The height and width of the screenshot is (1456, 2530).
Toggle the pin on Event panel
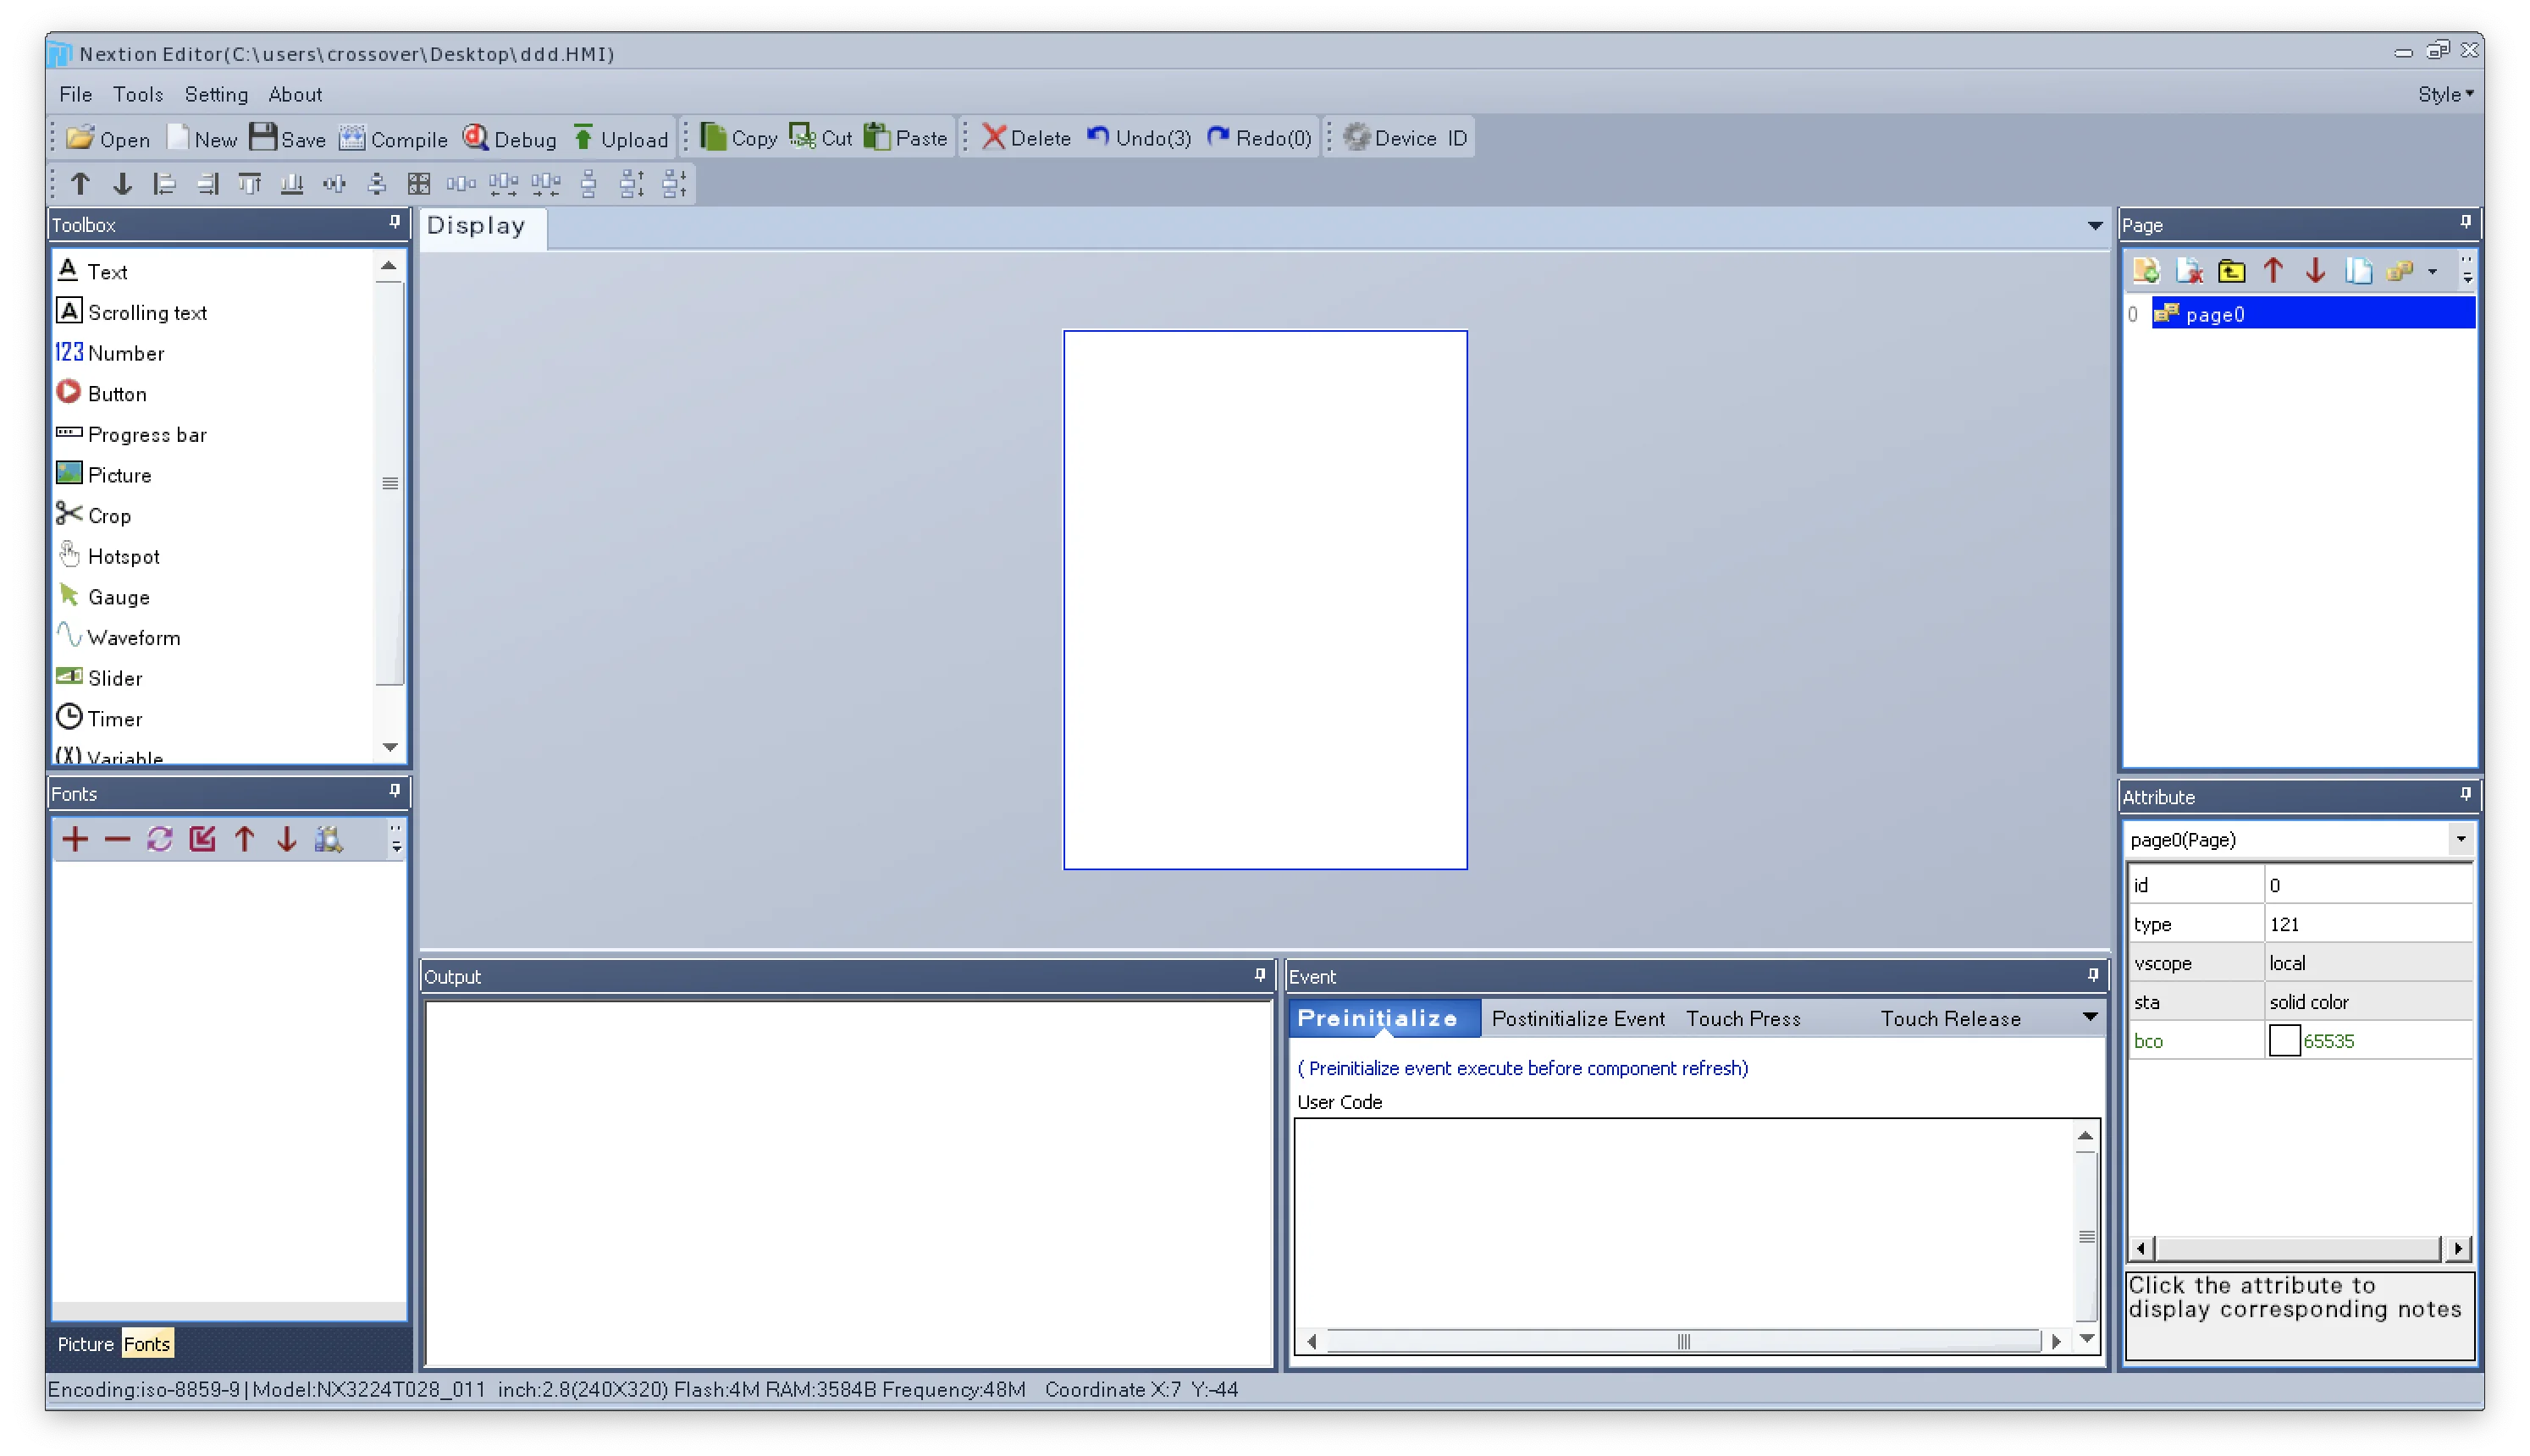click(x=2094, y=976)
